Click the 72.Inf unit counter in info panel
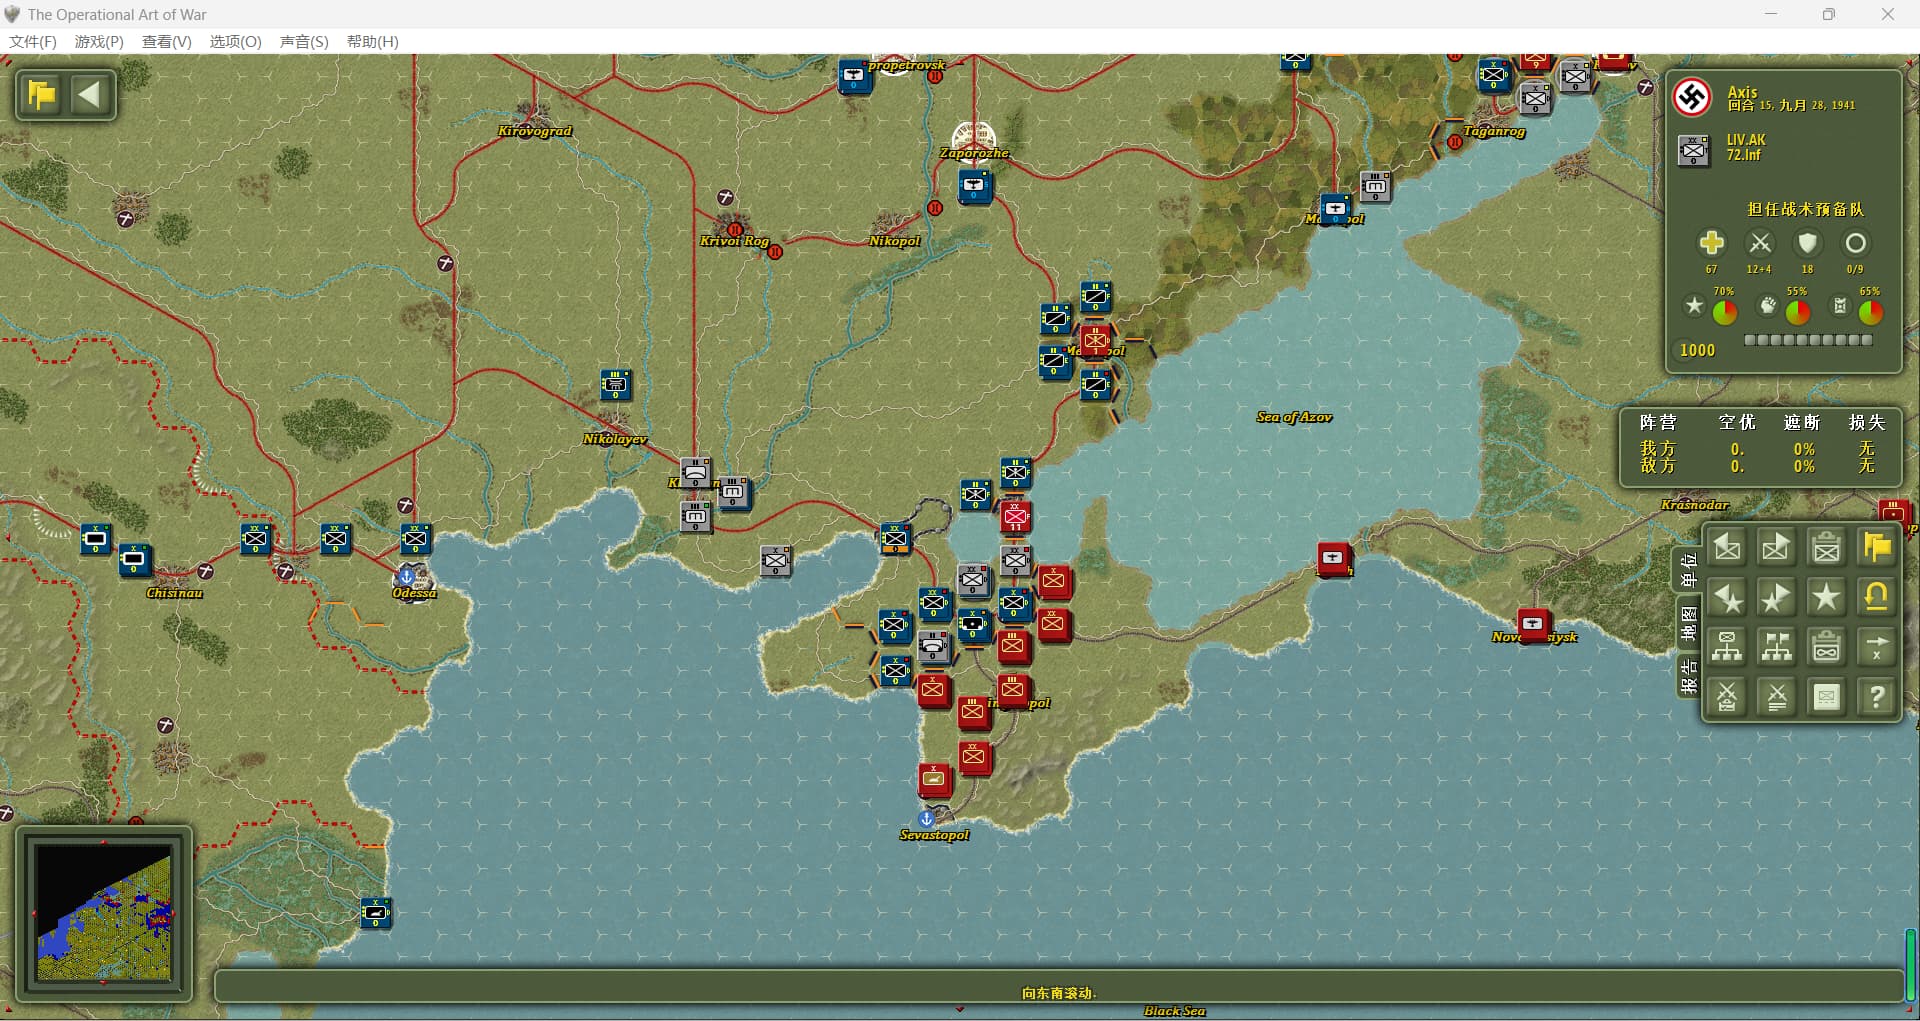 [x=1694, y=151]
